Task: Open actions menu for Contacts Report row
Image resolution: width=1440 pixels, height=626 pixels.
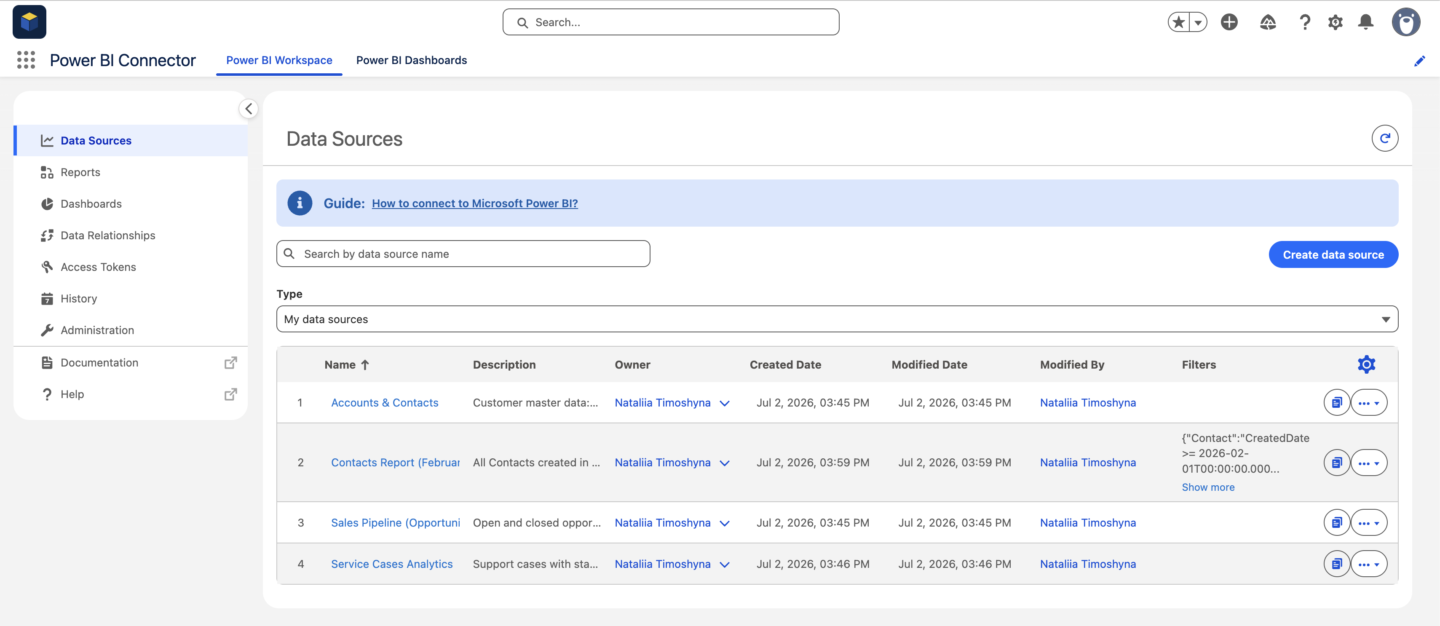Action: click(x=1369, y=463)
